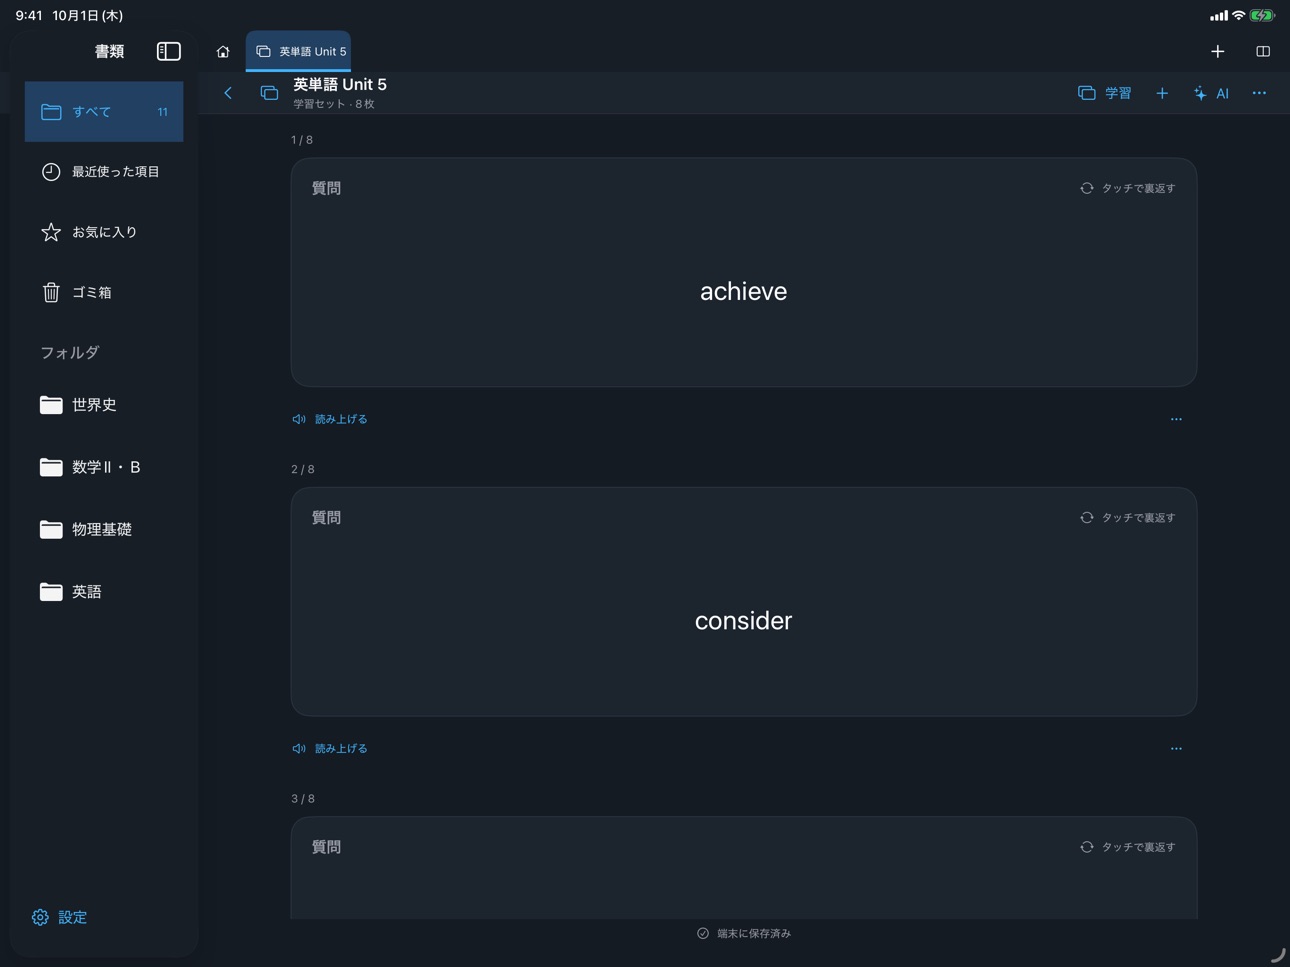Open the AI assistant button
Viewport: 1290px width, 967px height.
[1211, 93]
